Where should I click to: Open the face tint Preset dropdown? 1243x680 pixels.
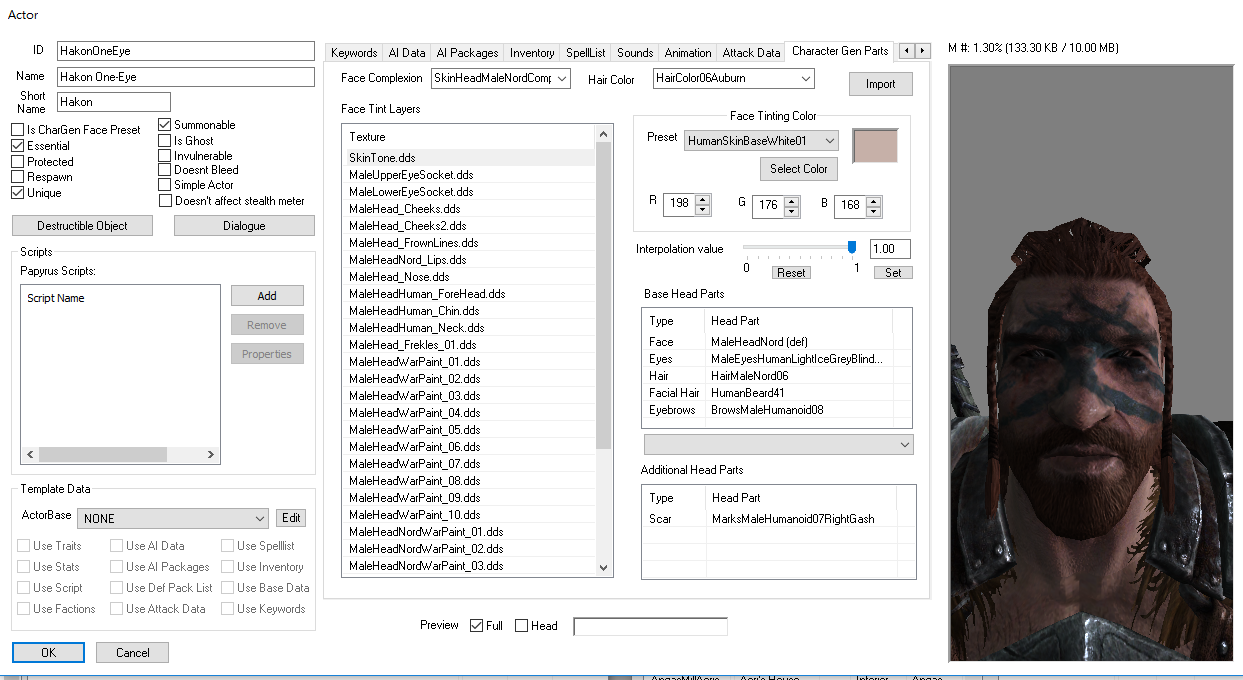(761, 142)
